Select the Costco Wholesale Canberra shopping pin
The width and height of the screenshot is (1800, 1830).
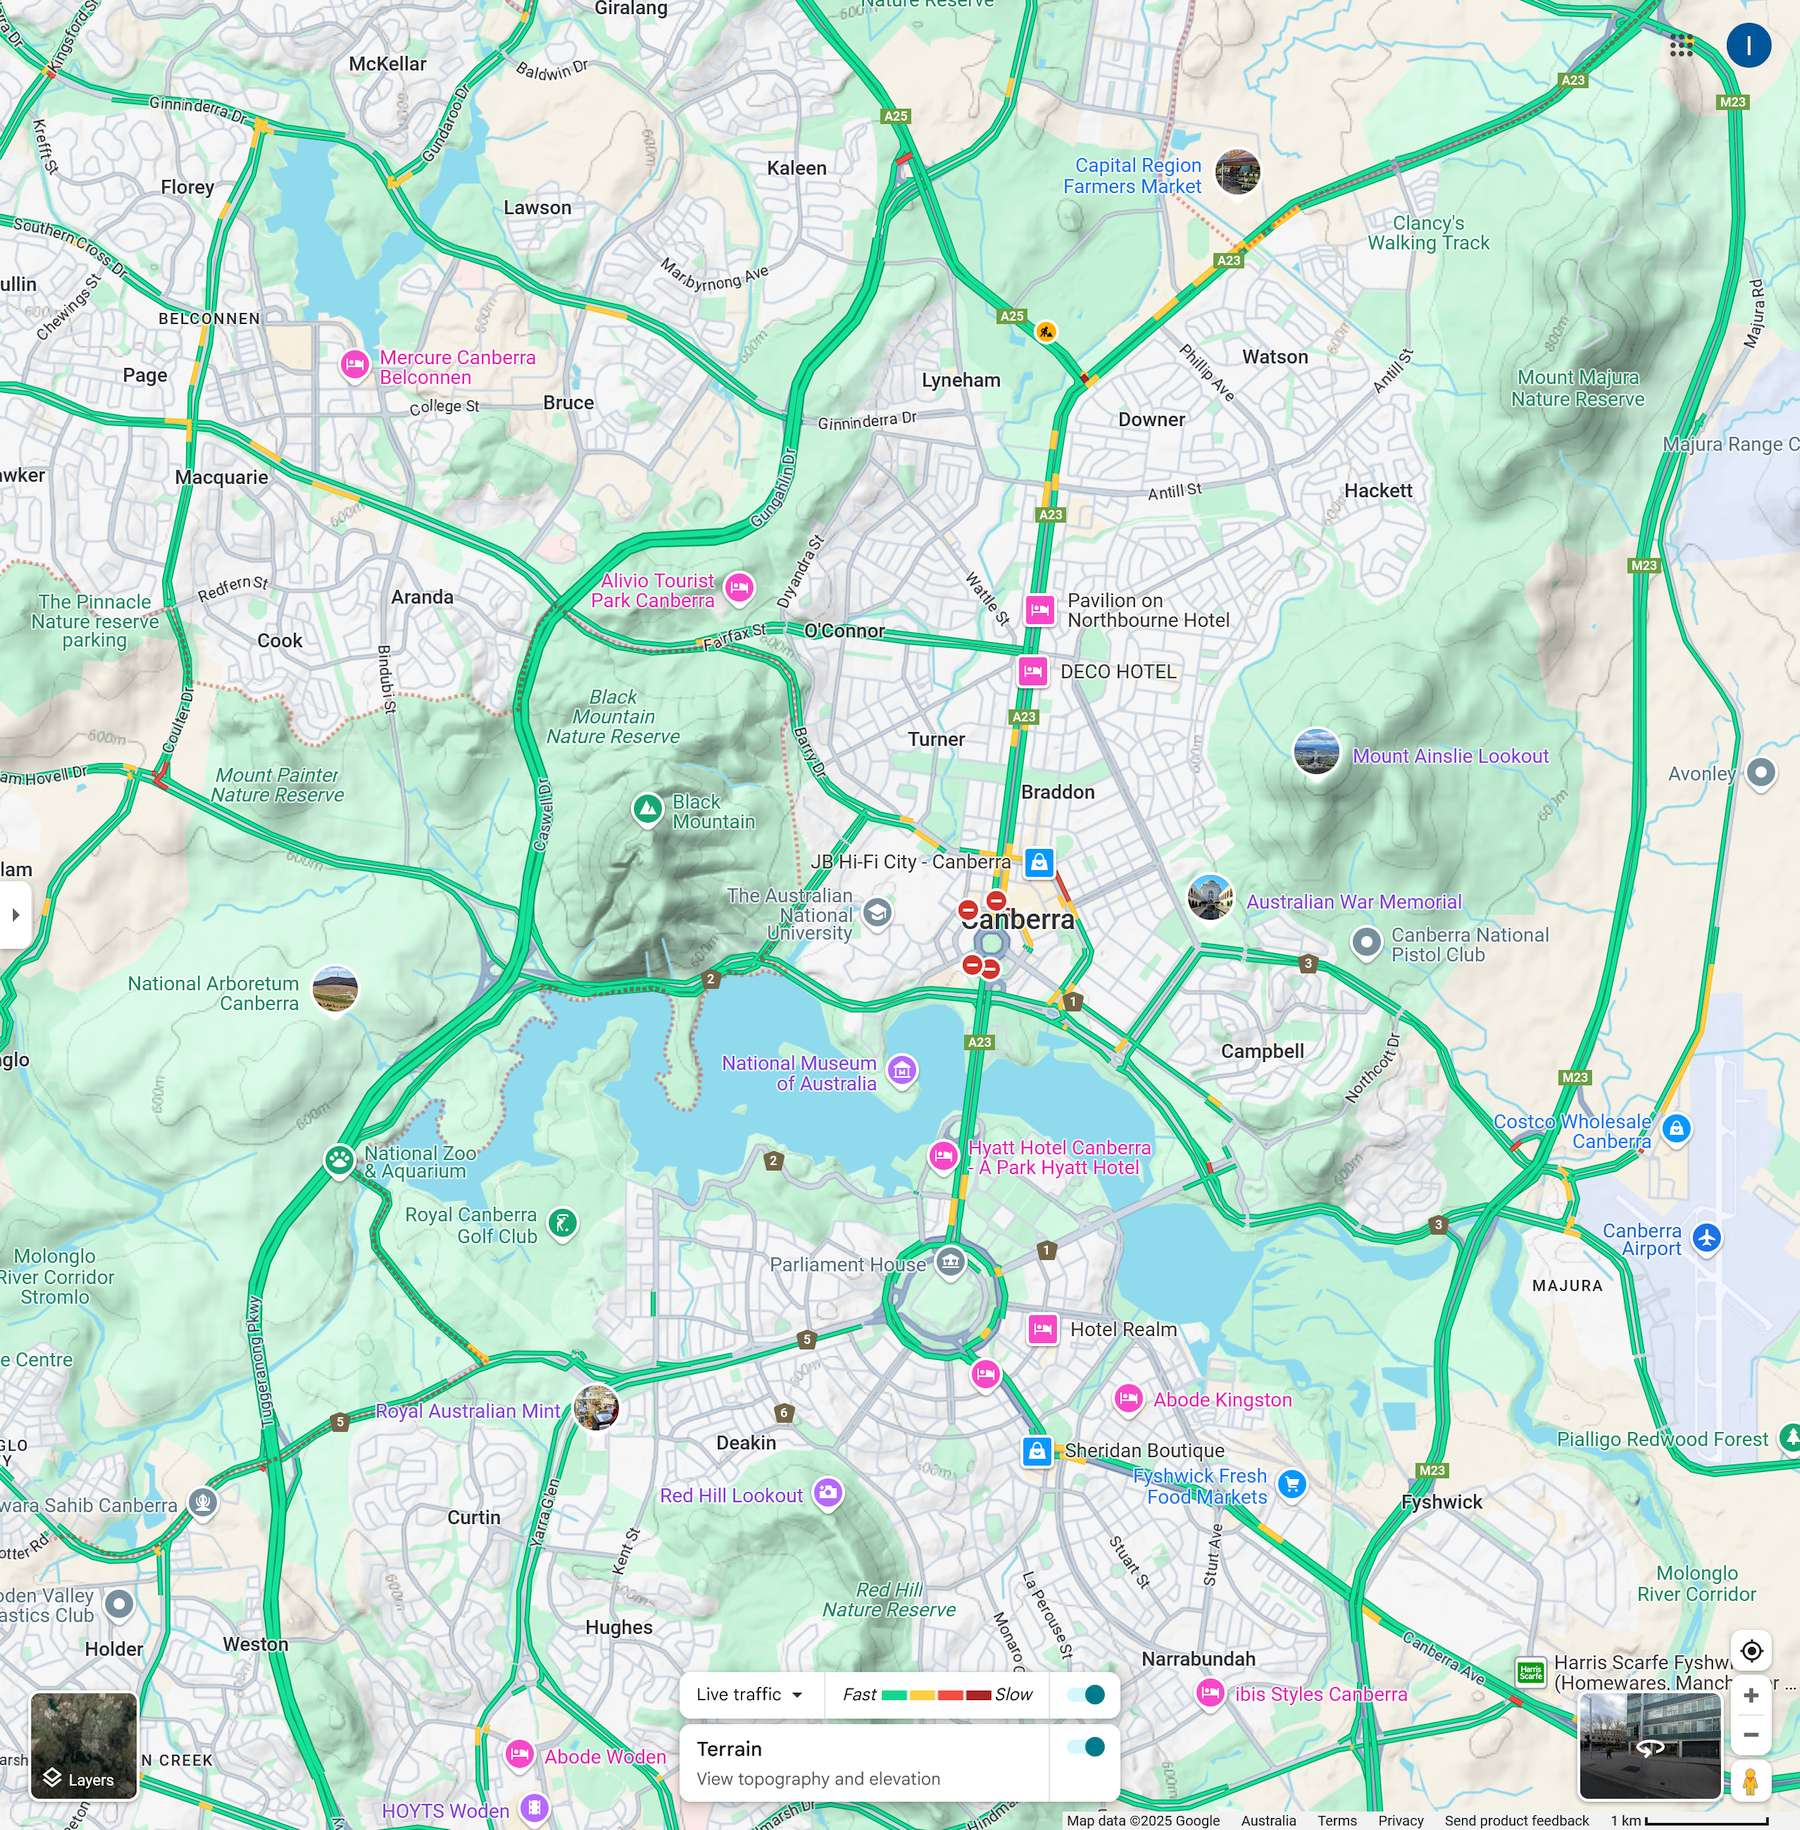1676,1129
